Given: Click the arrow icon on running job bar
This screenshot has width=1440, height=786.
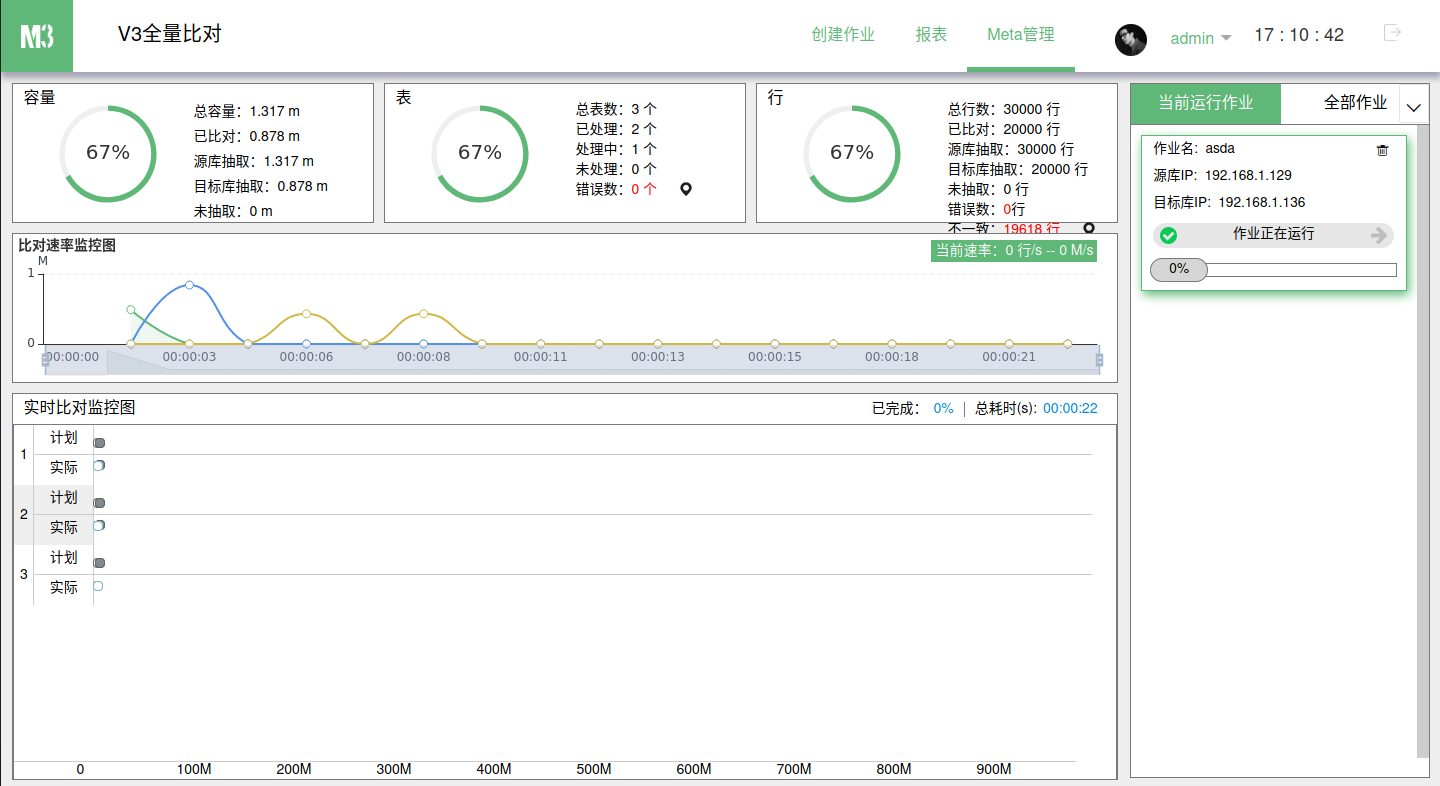Looking at the screenshot, I should click(1379, 235).
